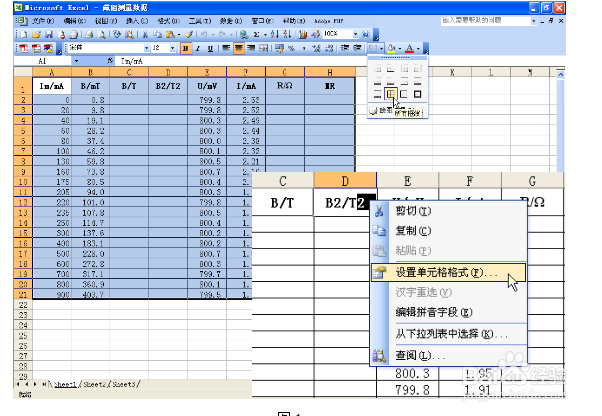Sort descending with the Z-A icon
Screen dimensions: 602x416
pos(287,35)
